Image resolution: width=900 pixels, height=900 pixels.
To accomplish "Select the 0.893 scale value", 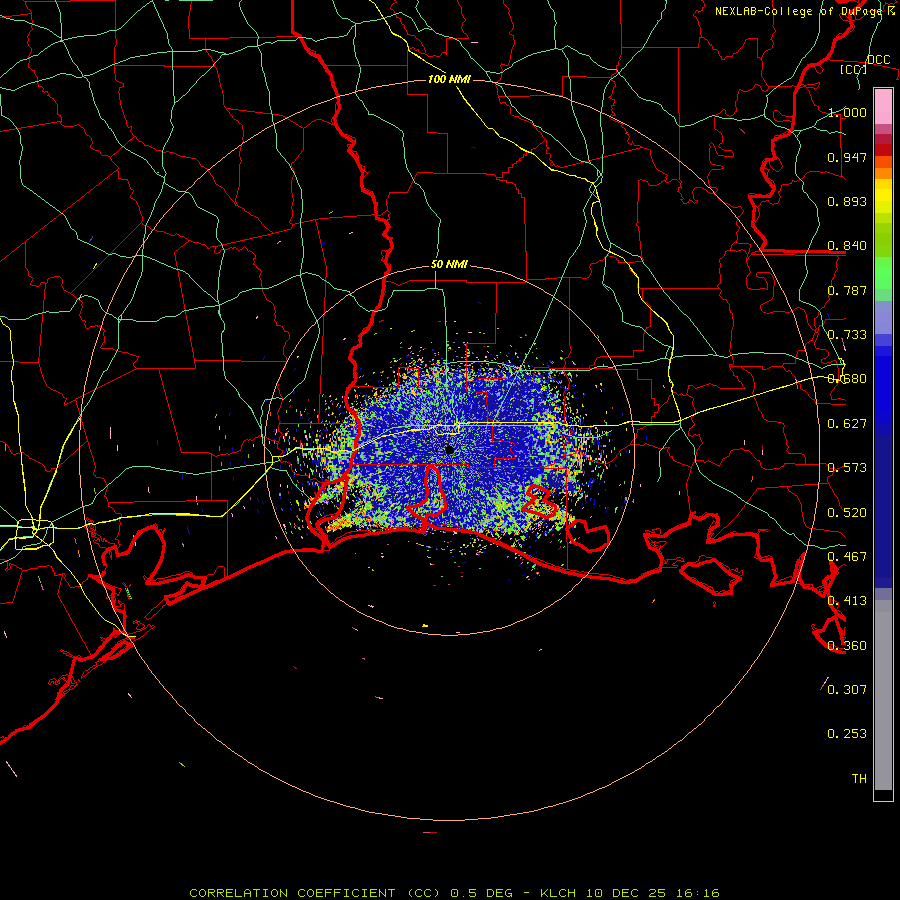I will 847,201.
